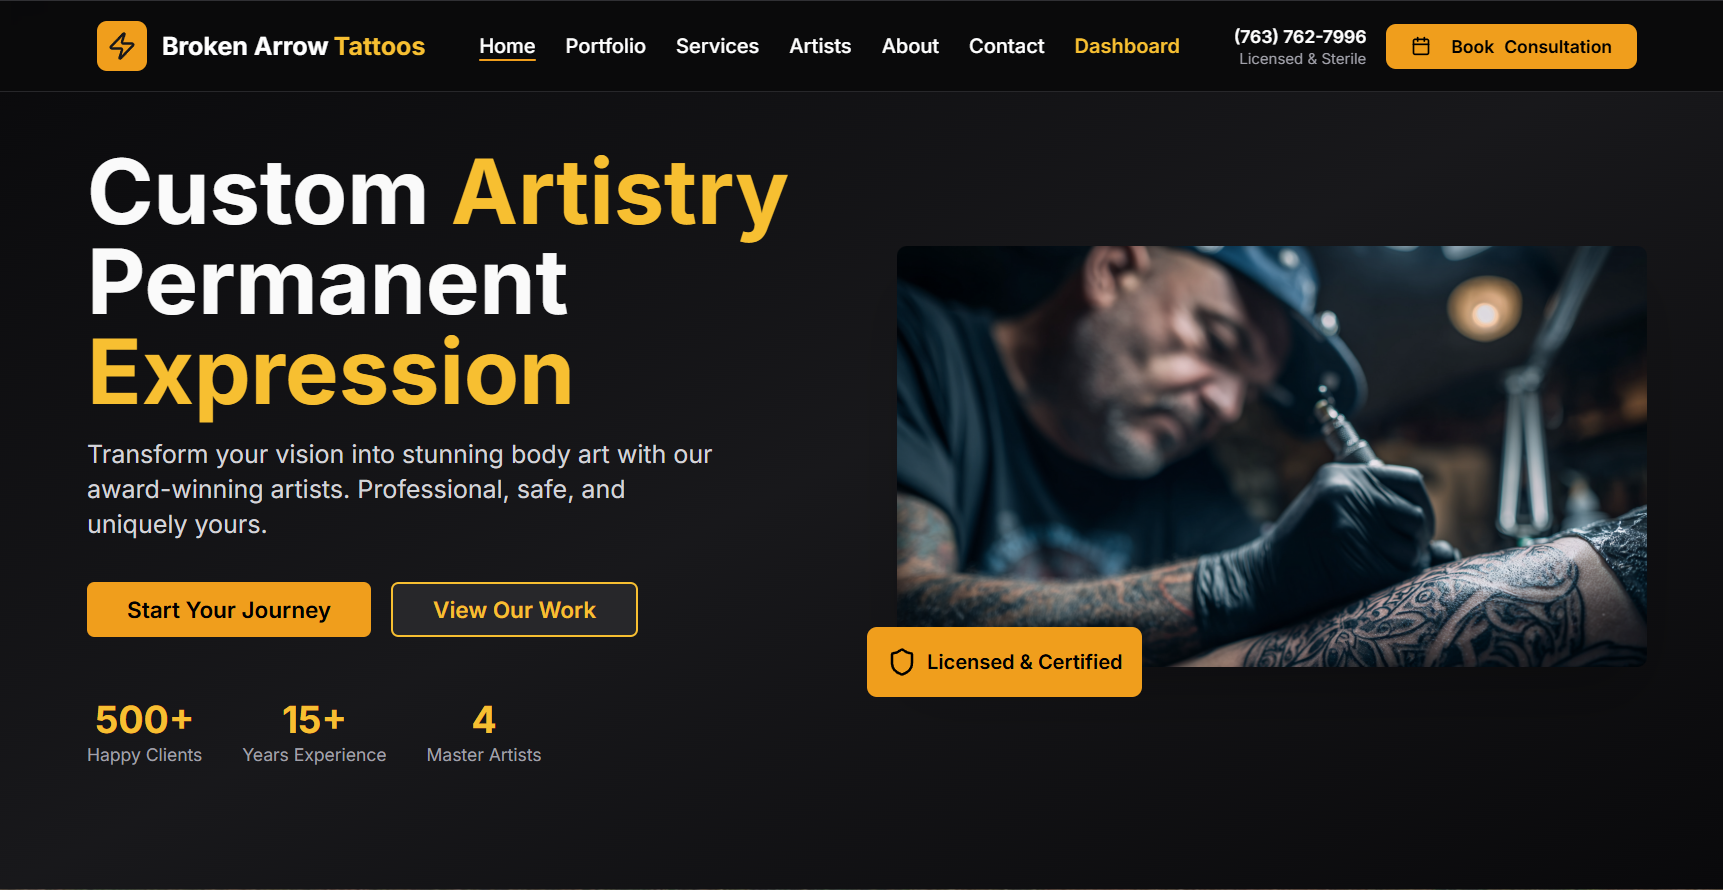The height and width of the screenshot is (890, 1723).
Task: Go to the Services menu item
Action: point(717,46)
